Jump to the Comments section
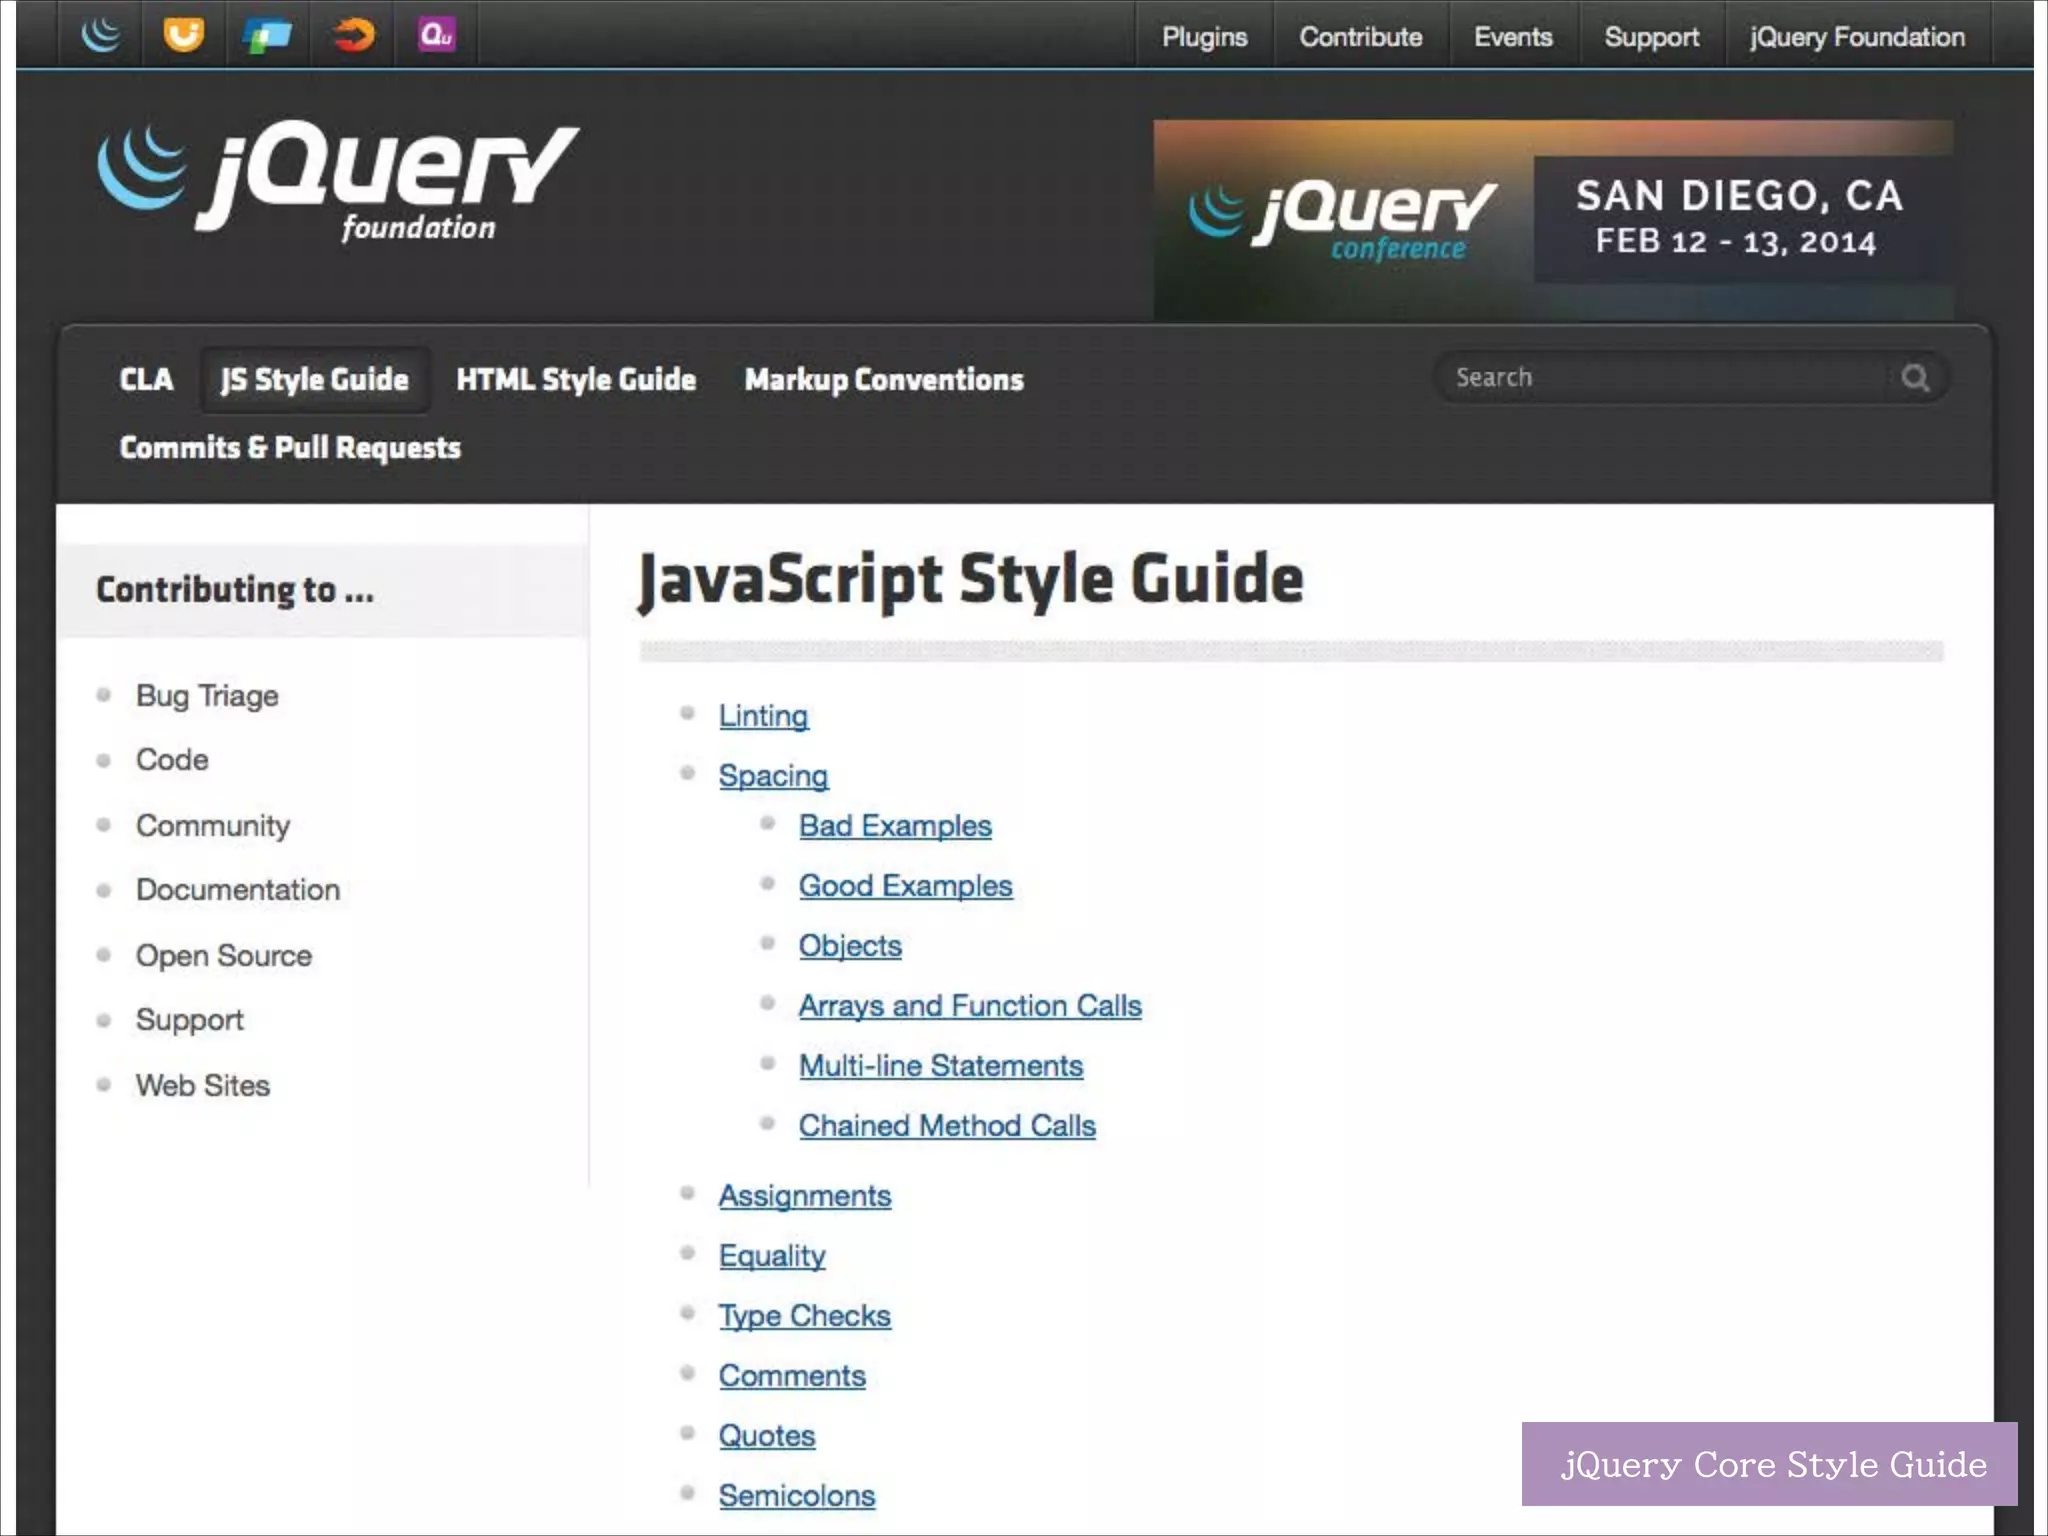The width and height of the screenshot is (2048, 1536). (x=792, y=1376)
